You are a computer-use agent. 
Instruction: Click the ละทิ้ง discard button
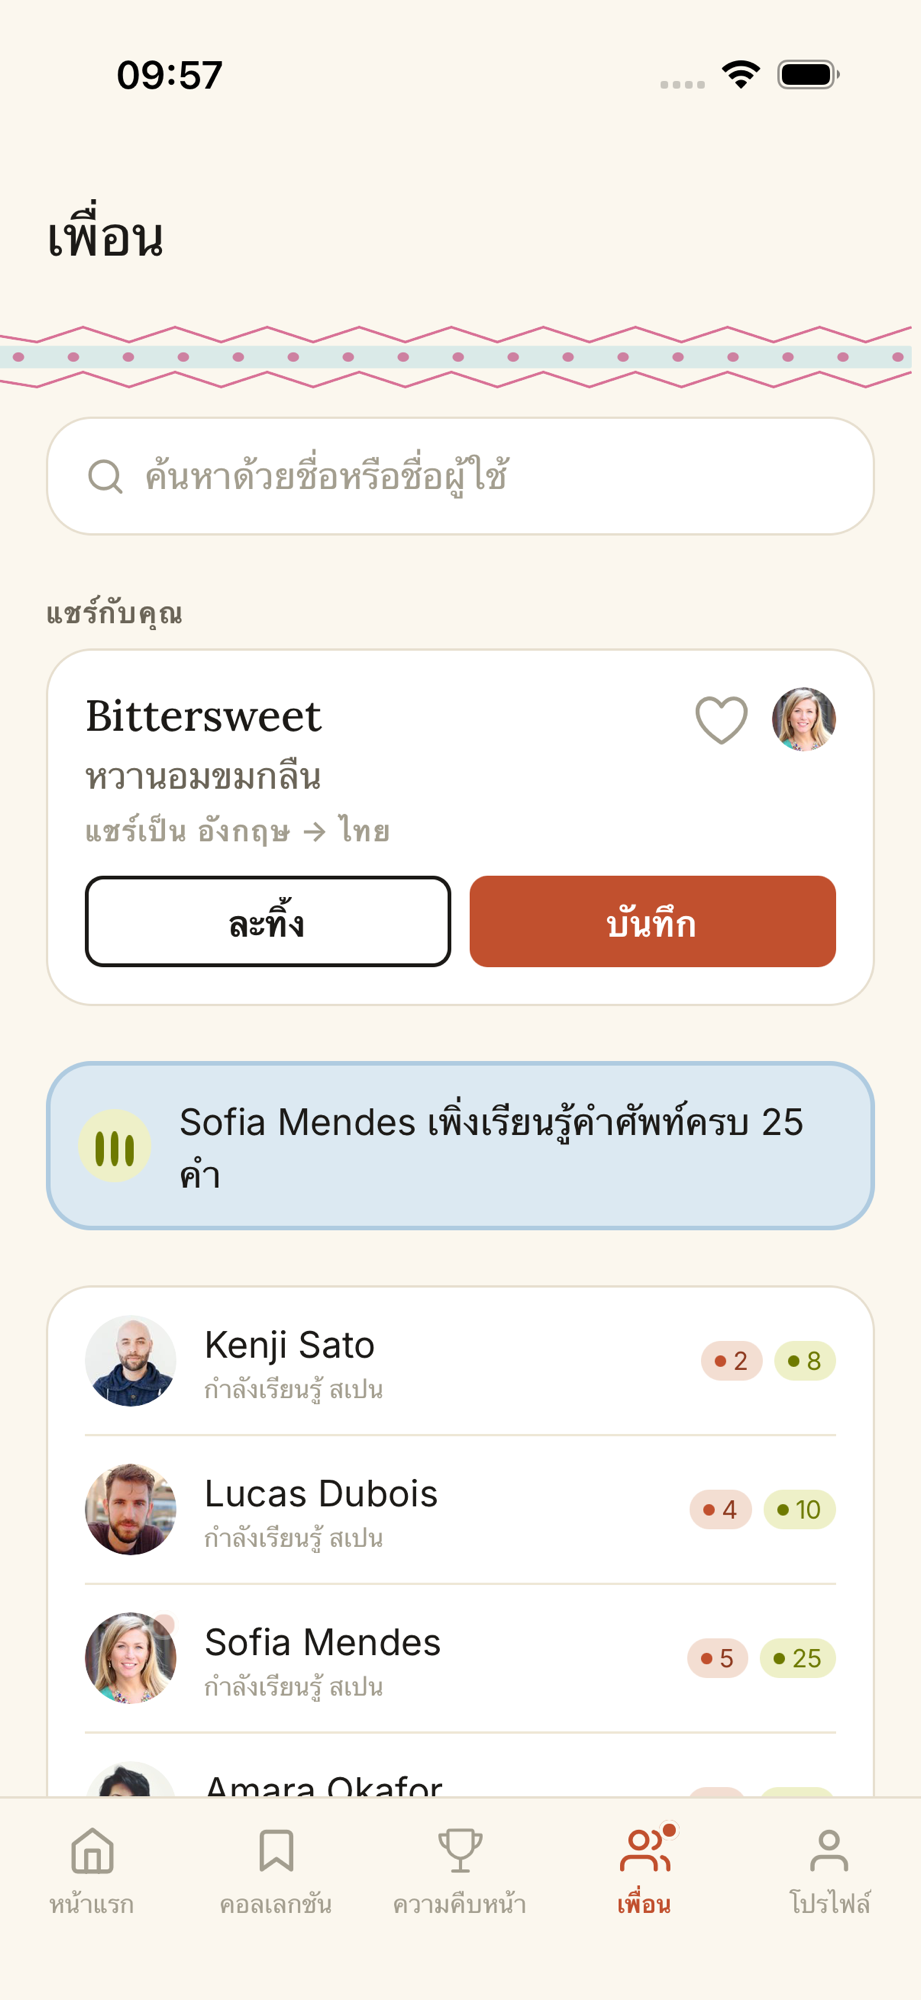point(268,921)
